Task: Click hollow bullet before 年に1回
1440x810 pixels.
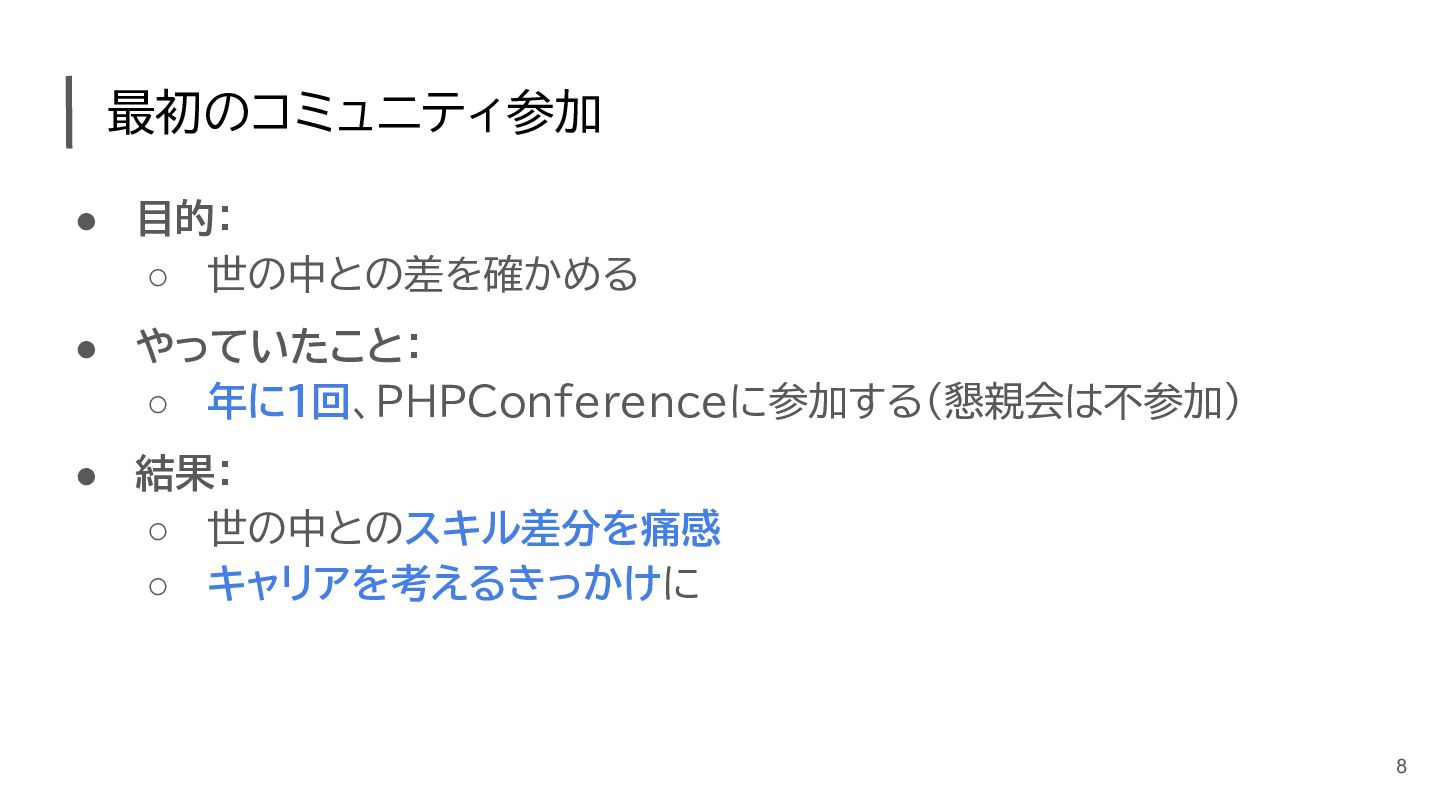Action: 158,404
